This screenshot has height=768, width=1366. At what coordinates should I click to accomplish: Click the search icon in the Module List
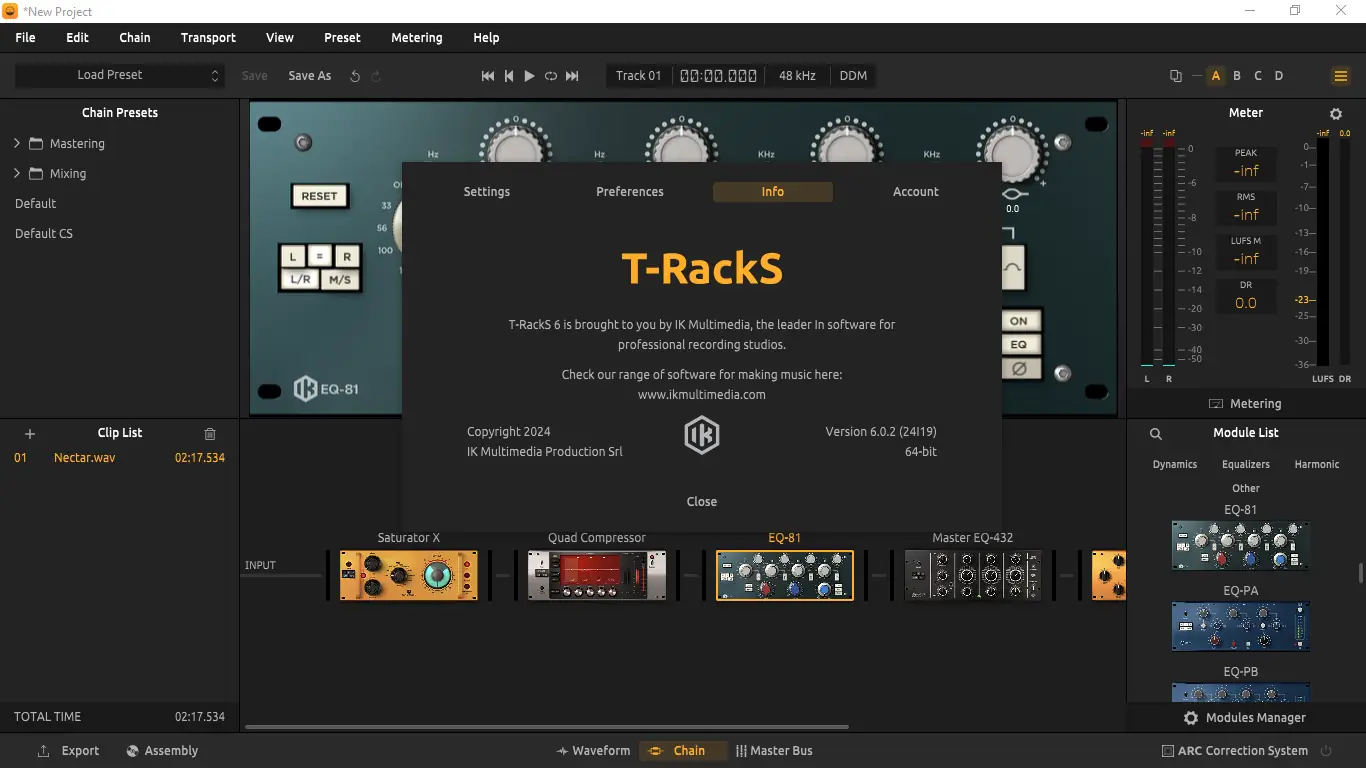click(x=1155, y=434)
